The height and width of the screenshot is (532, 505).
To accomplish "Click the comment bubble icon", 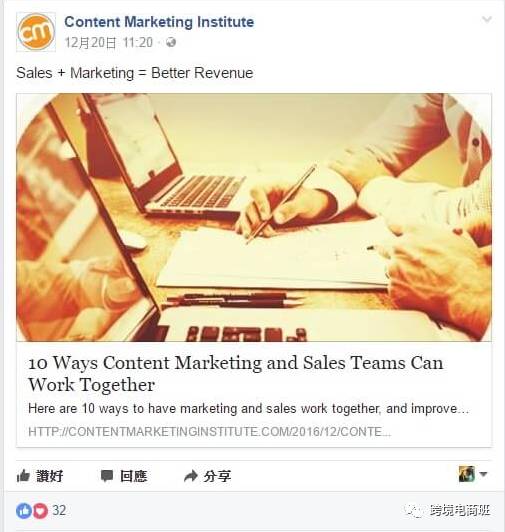I will pos(107,476).
